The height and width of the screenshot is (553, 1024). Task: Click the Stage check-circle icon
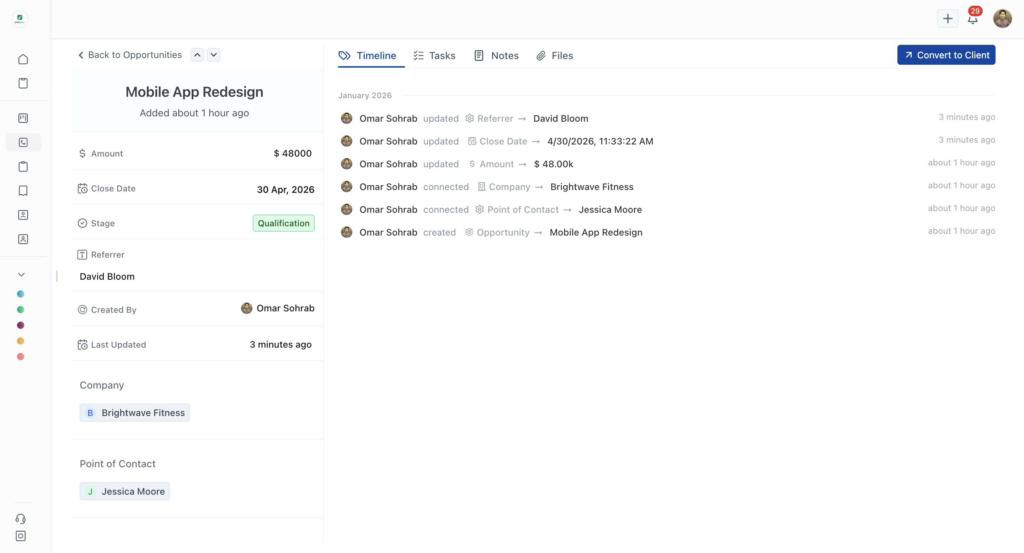click(x=82, y=224)
